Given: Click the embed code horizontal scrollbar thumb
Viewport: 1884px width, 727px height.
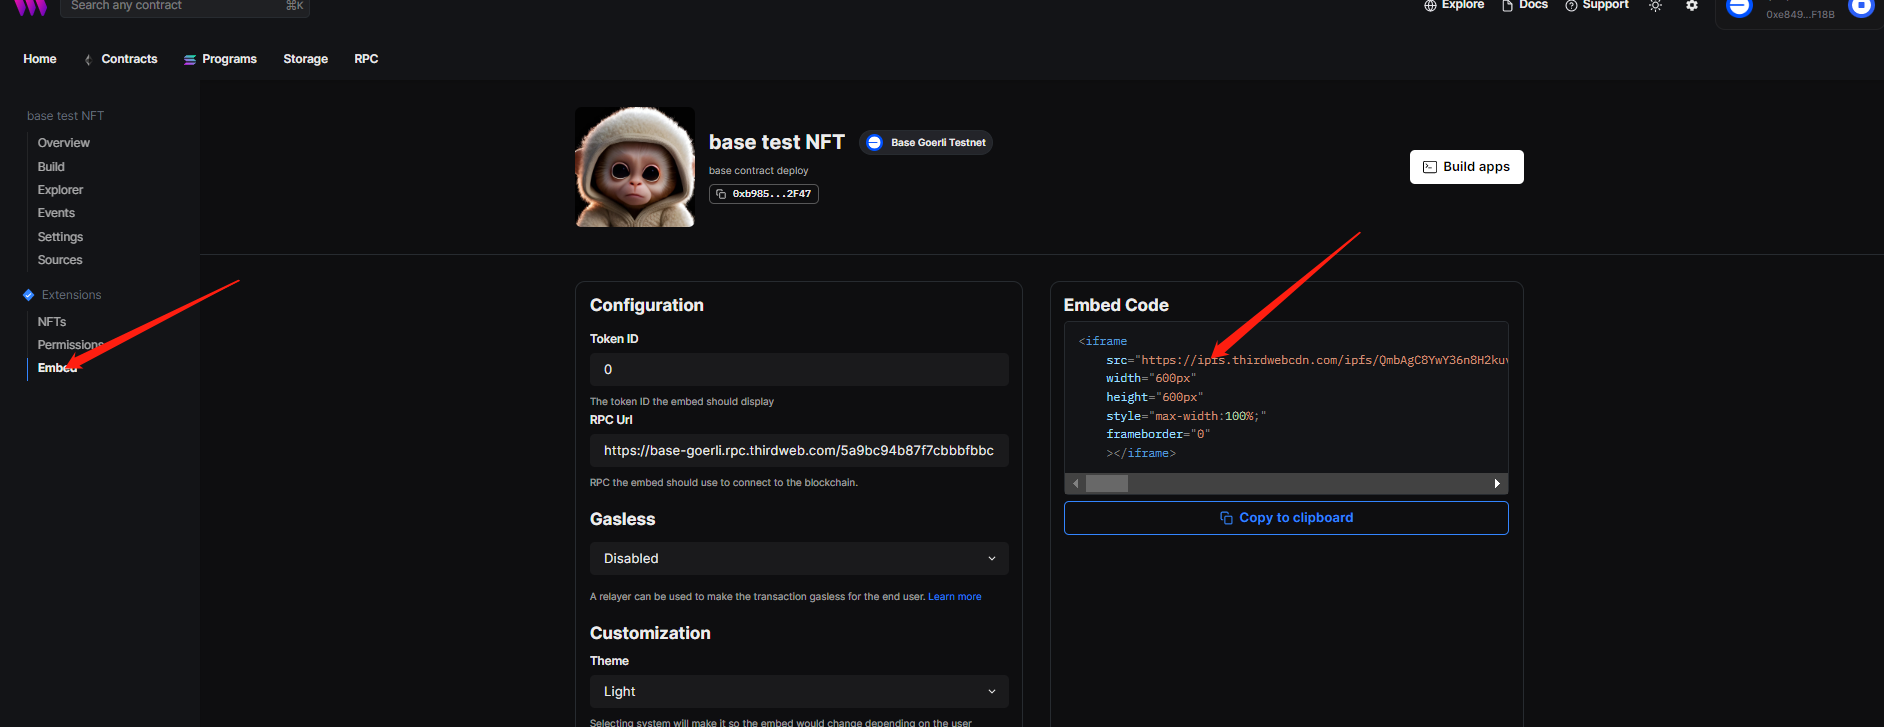Looking at the screenshot, I should click(x=1107, y=484).
